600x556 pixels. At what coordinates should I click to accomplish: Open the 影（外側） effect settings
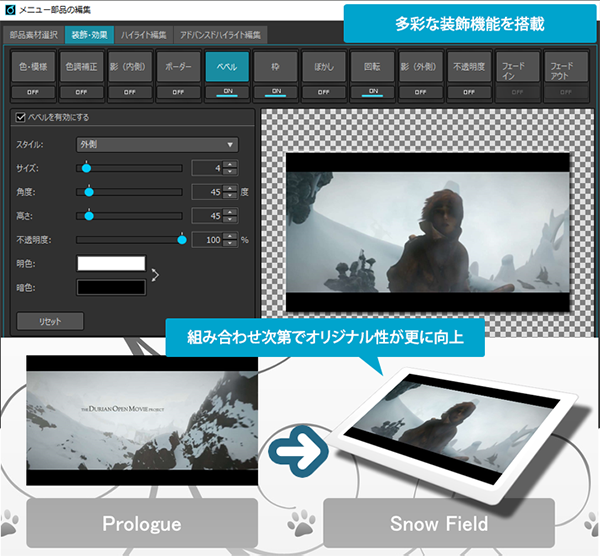[421, 67]
